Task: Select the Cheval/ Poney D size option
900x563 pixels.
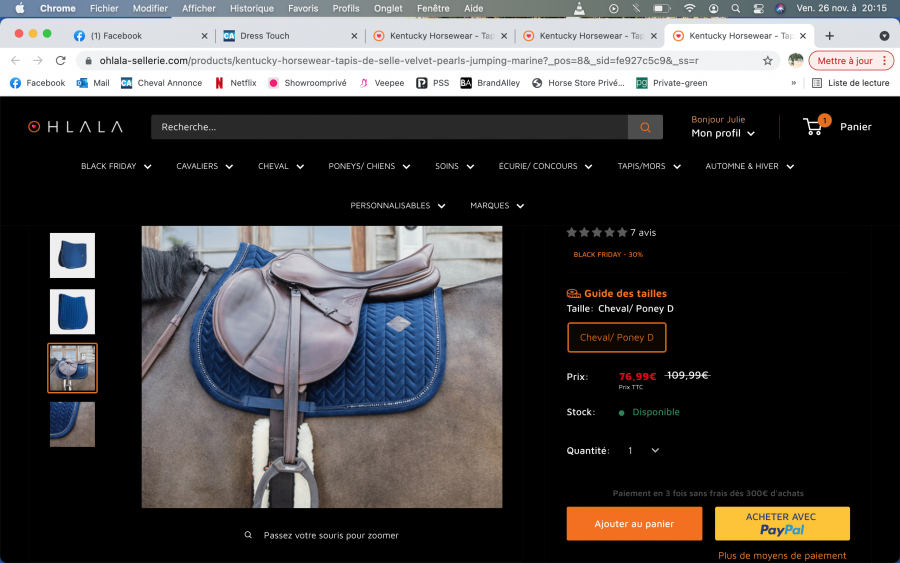Action: [x=616, y=337]
